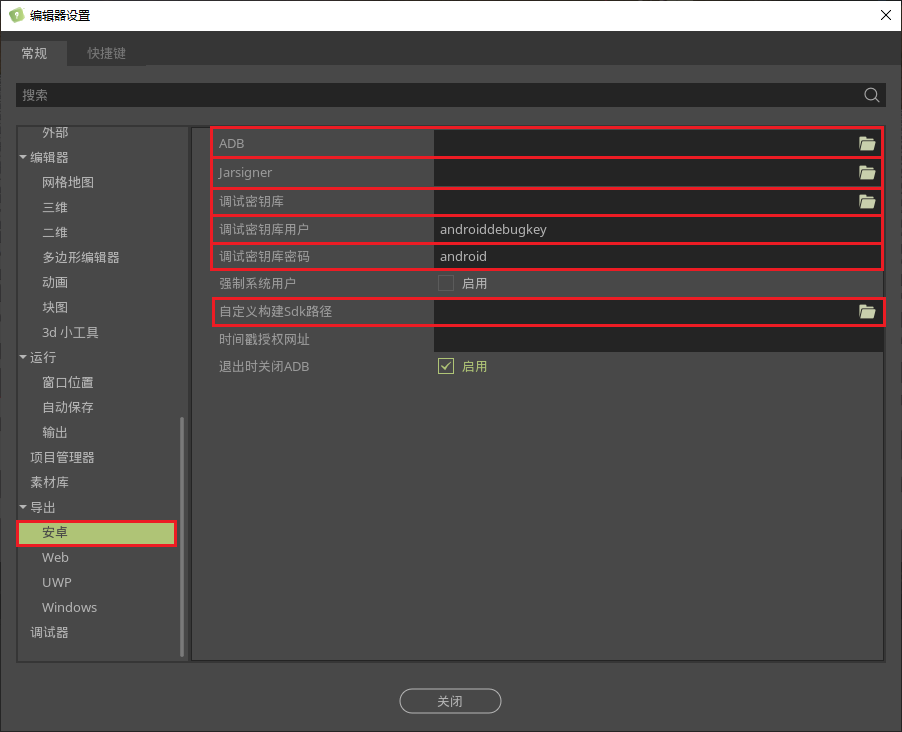902x732 pixels.
Task: Select 输出 in the settings tree
Action: pyautogui.click(x=55, y=432)
